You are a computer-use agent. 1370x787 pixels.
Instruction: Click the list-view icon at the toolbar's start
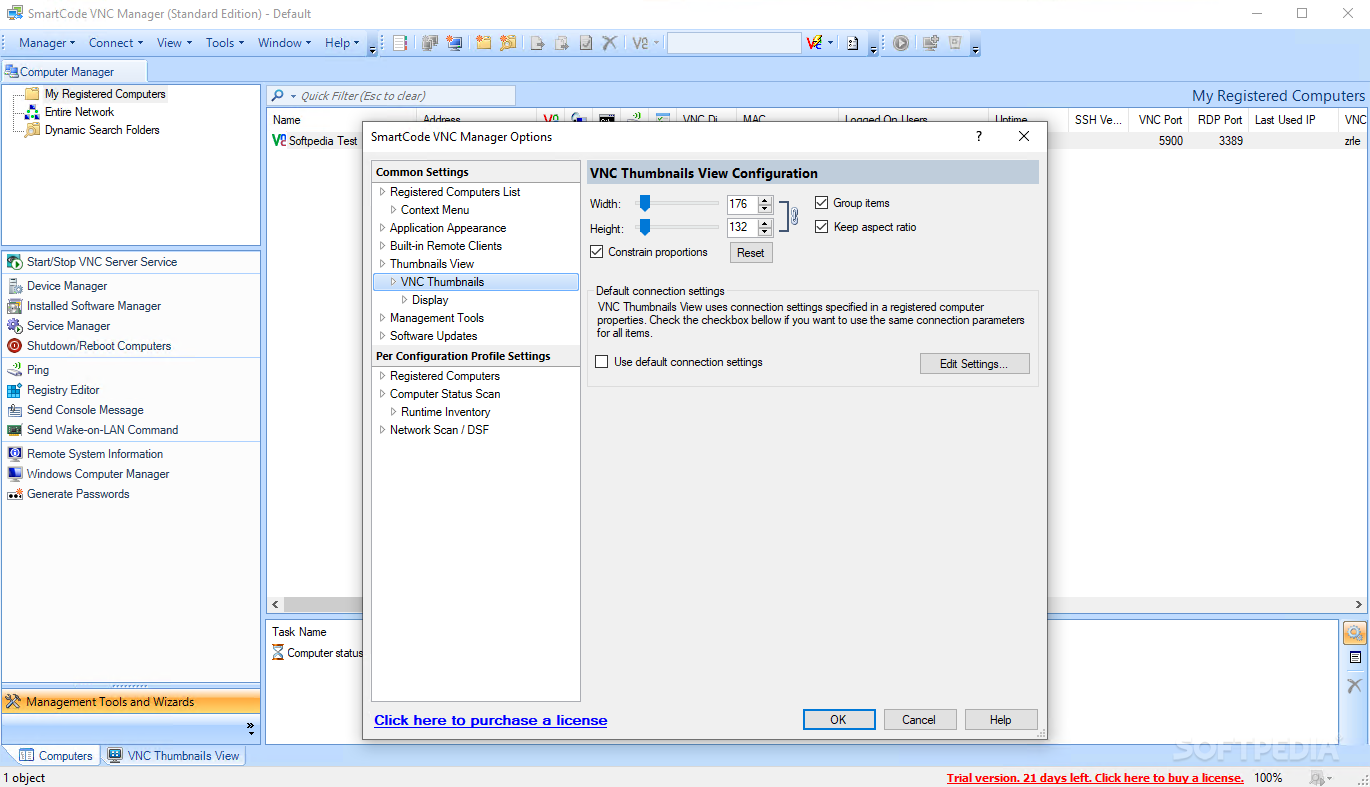tap(400, 43)
